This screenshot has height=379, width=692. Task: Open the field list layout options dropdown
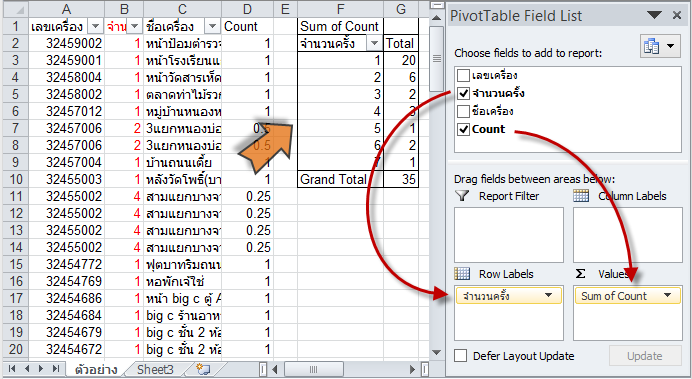pyautogui.click(x=660, y=46)
